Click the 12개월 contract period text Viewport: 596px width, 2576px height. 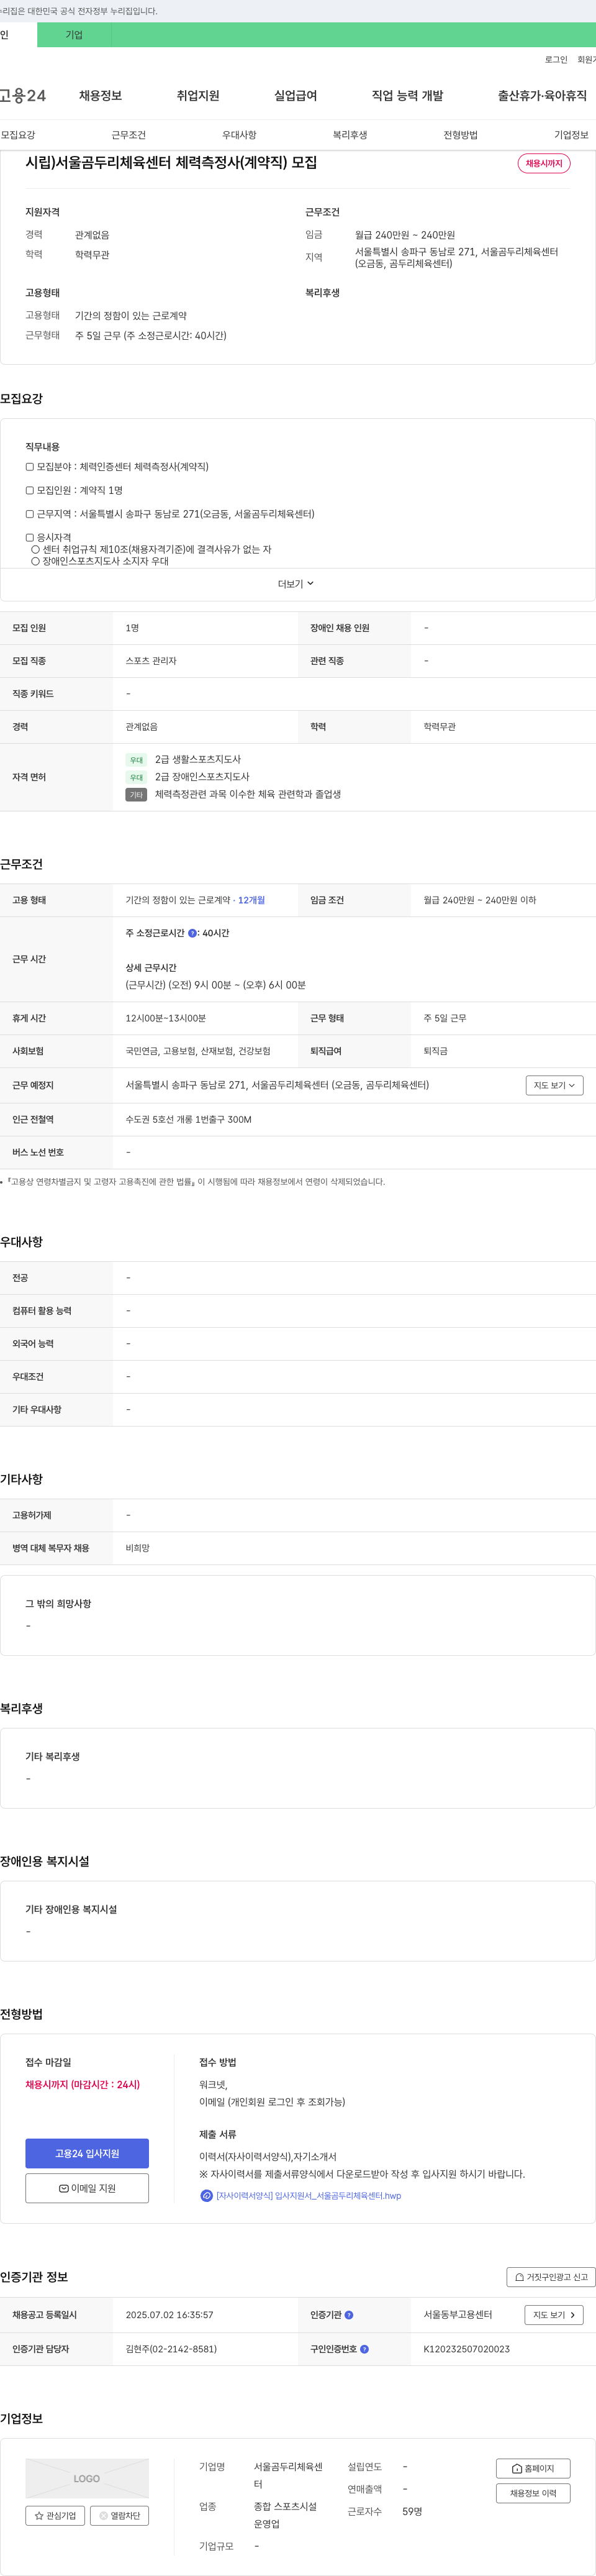(251, 900)
